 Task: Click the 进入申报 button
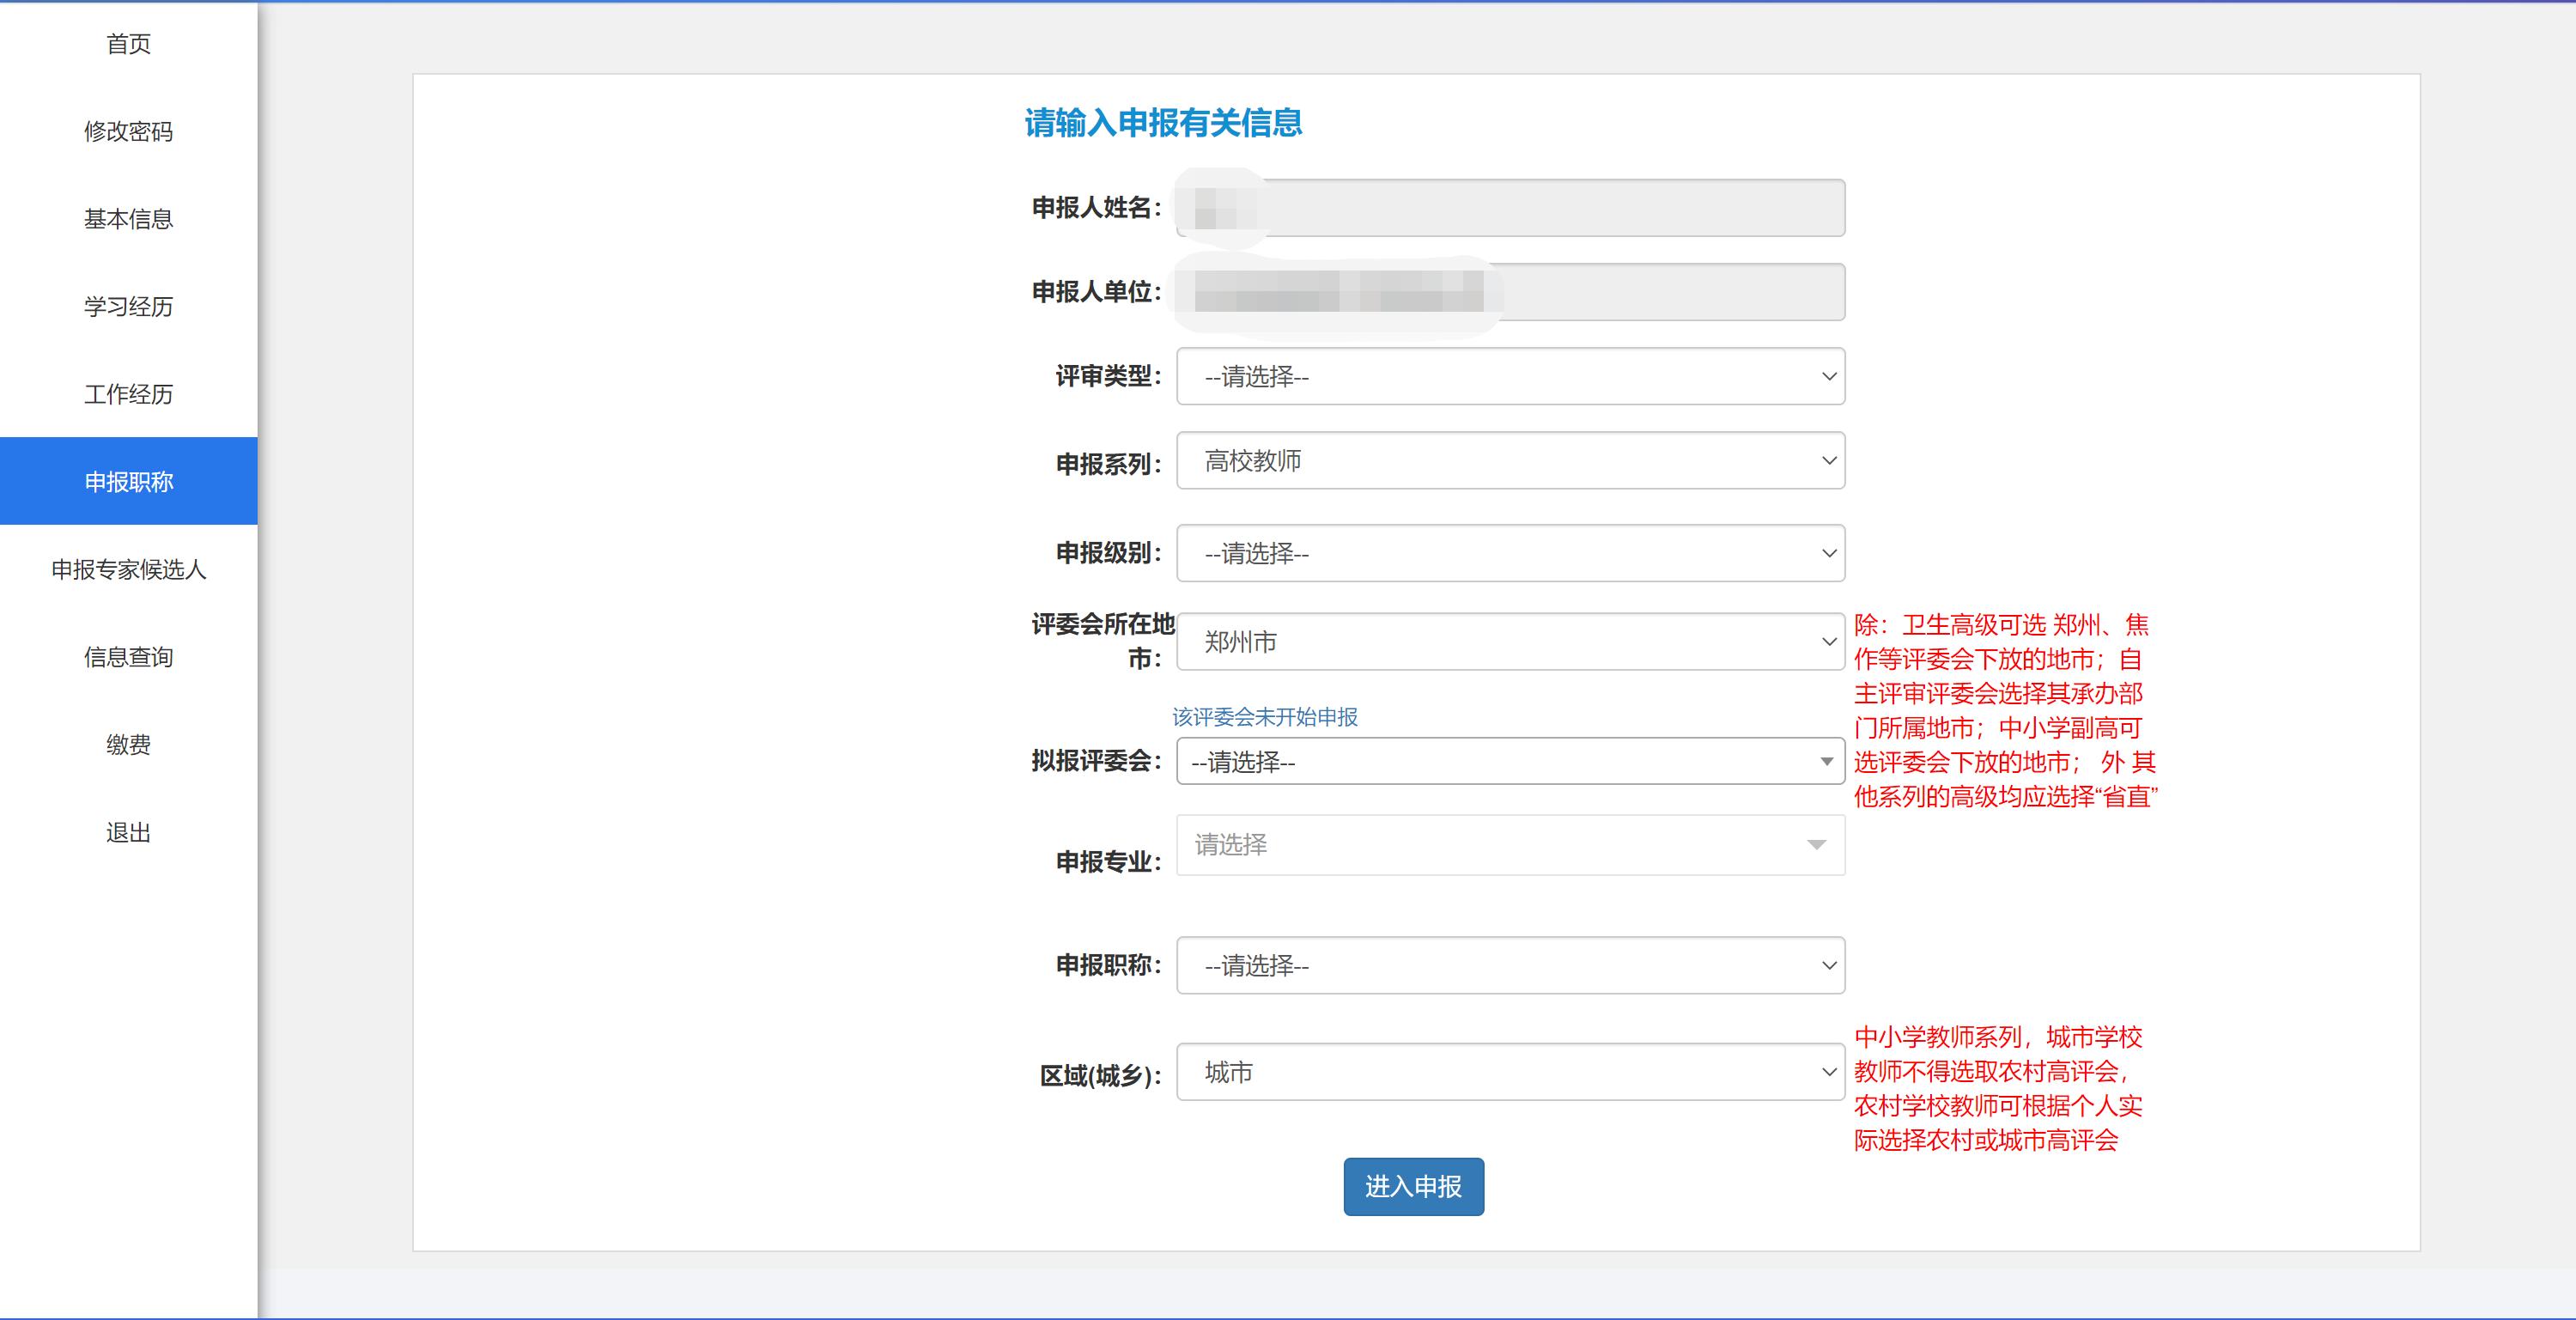1414,1186
